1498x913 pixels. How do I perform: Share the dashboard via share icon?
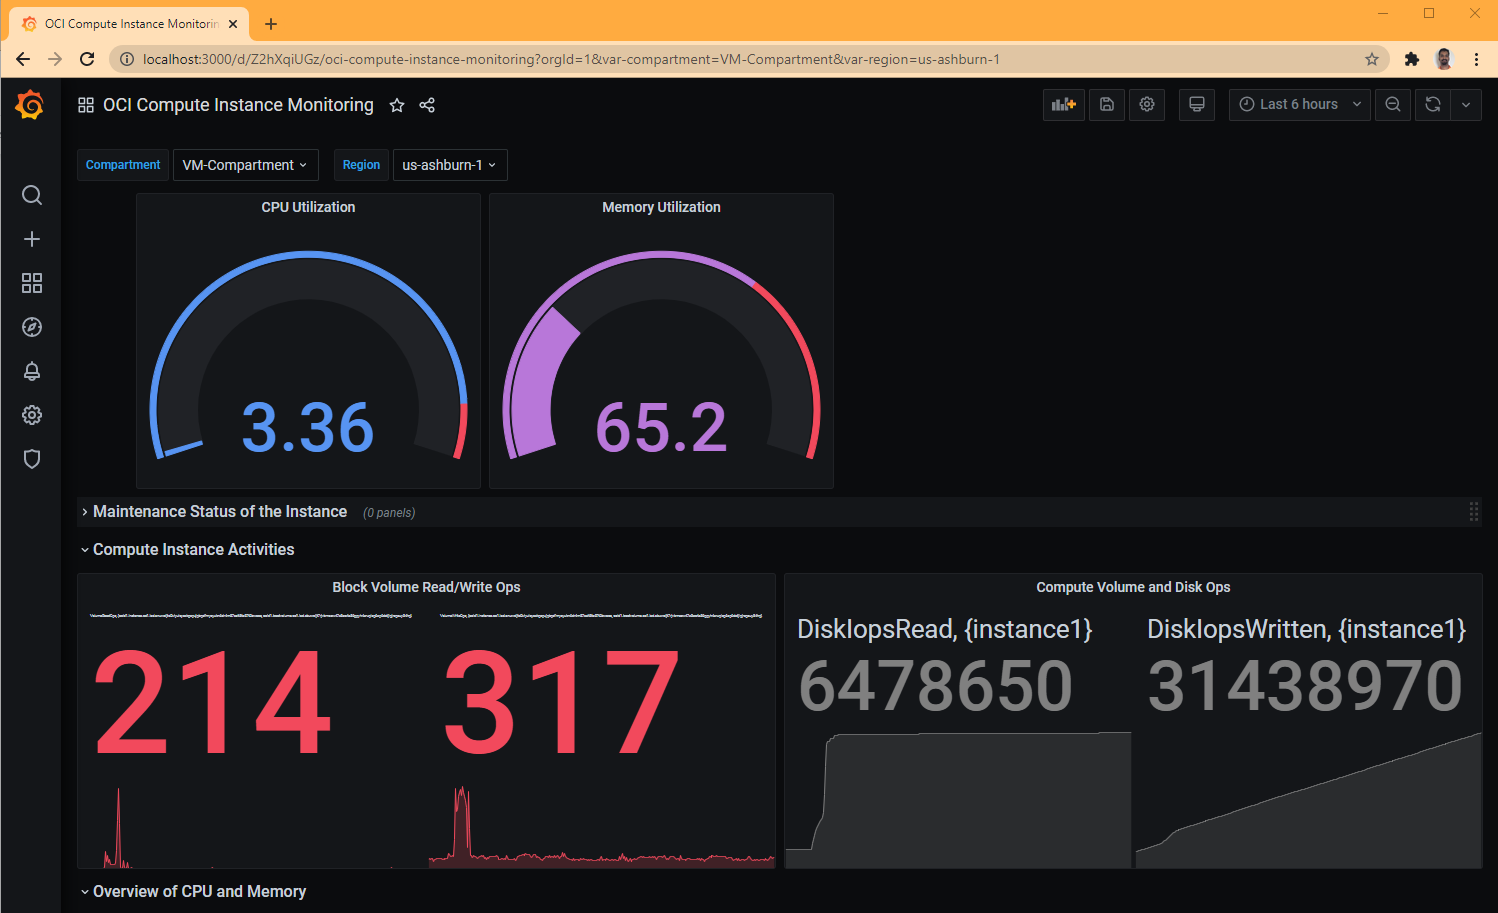click(x=427, y=105)
